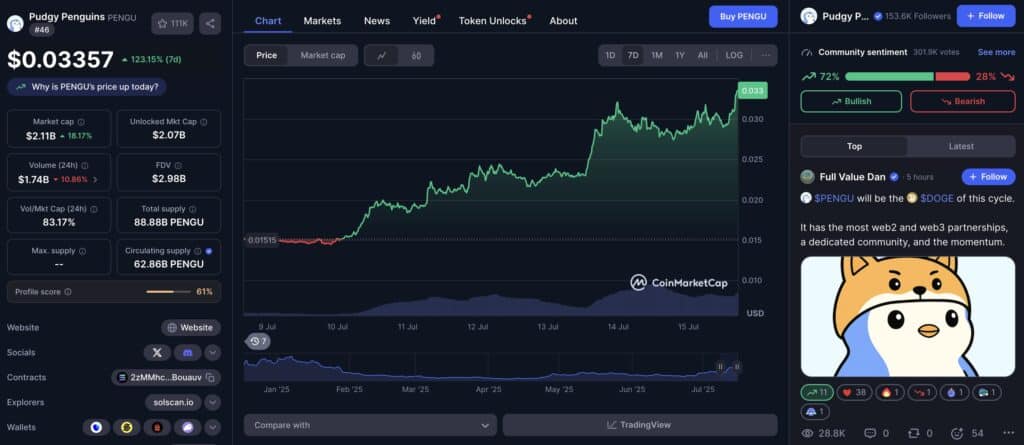Set chart range to 1M
This screenshot has width=1024, height=445.
click(x=657, y=56)
